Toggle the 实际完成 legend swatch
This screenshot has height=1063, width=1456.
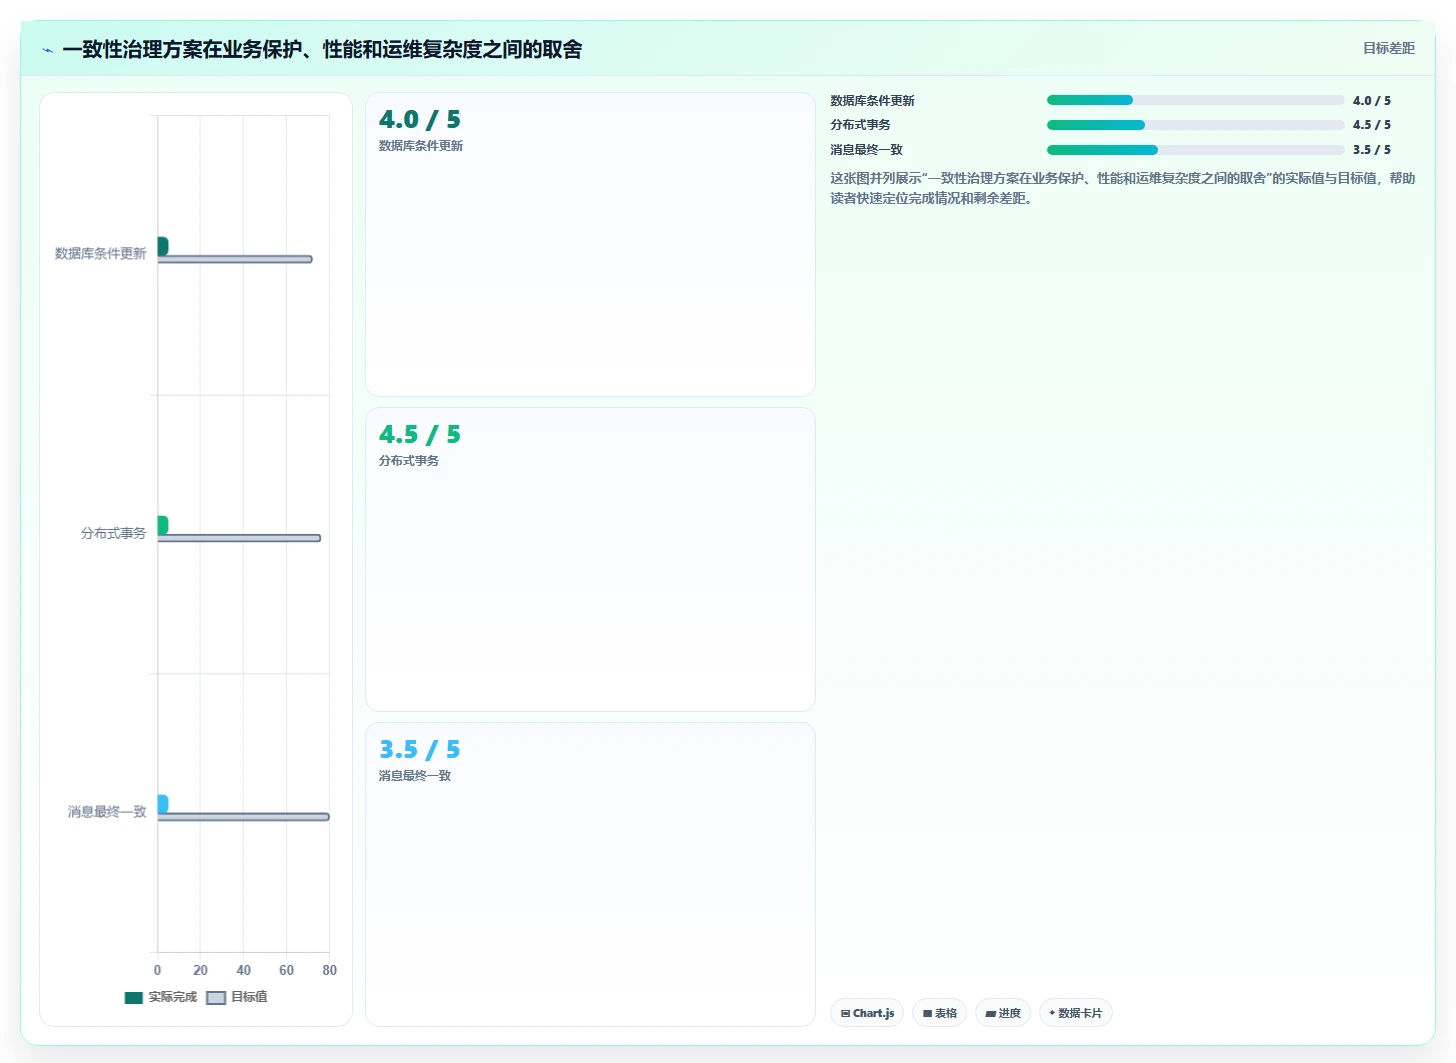[134, 997]
